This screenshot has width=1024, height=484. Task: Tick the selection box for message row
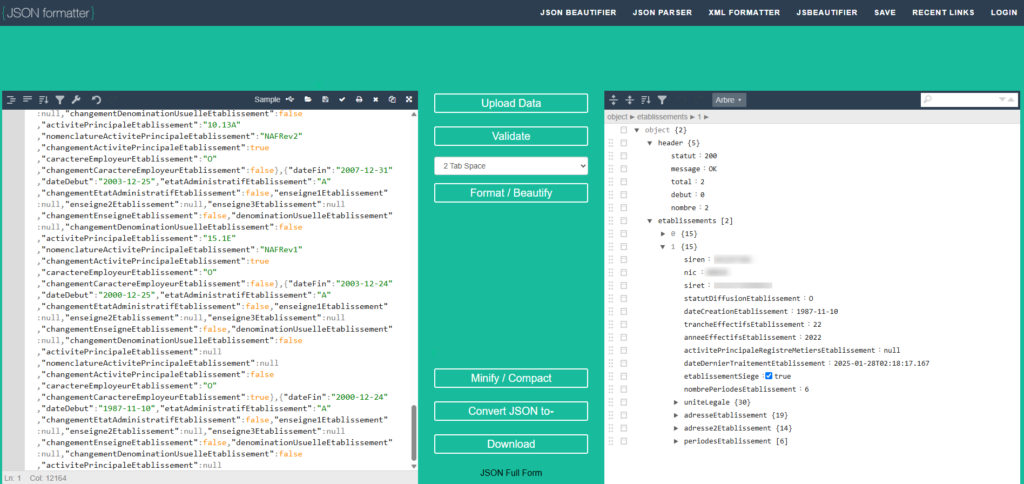point(624,169)
